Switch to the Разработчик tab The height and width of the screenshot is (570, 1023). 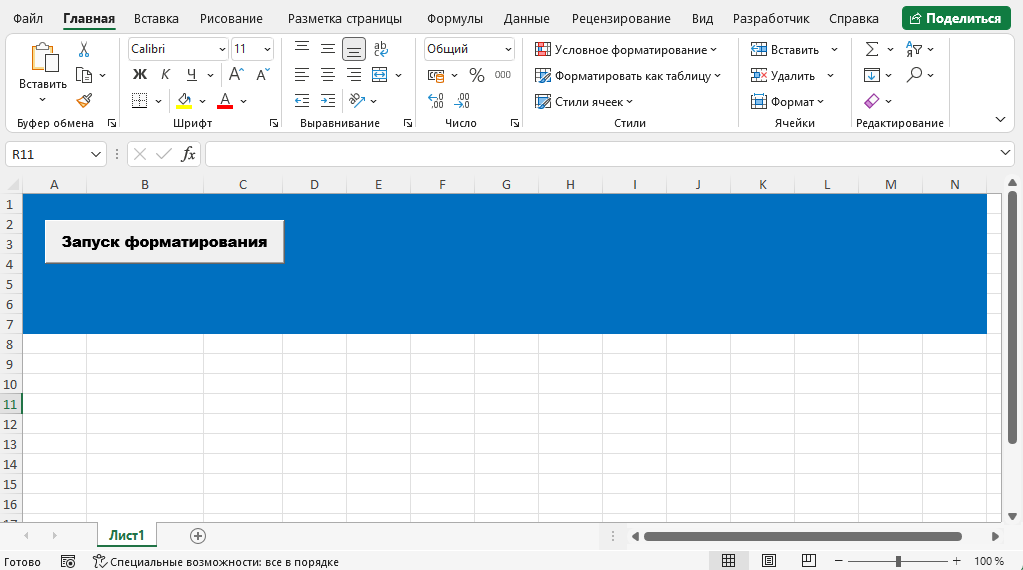tap(771, 18)
